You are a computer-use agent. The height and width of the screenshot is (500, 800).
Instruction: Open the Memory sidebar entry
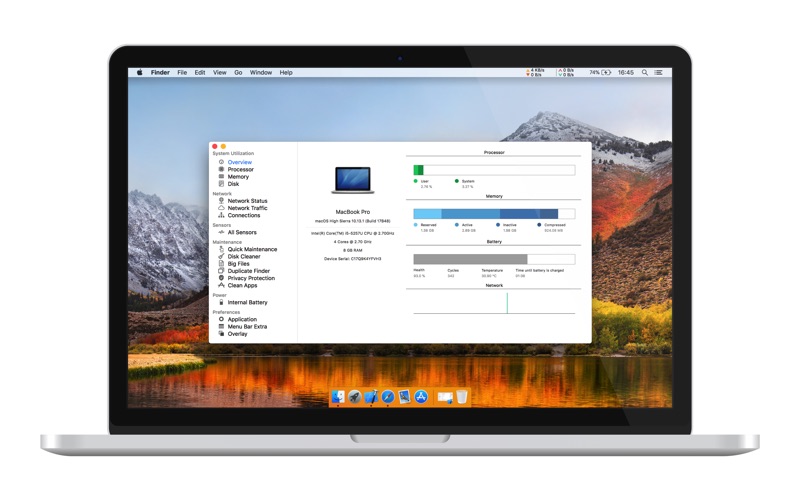pos(238,177)
